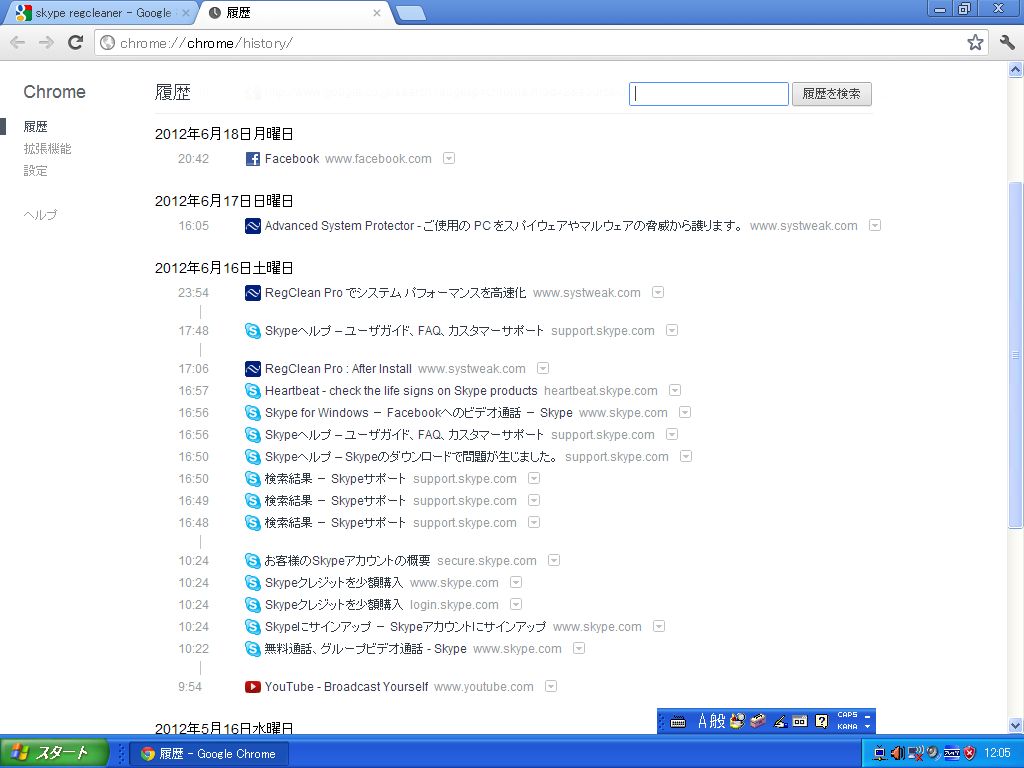Click the date heading 2012年6月17日日曜日
Image resolution: width=1024 pixels, height=768 pixels.
click(x=224, y=201)
